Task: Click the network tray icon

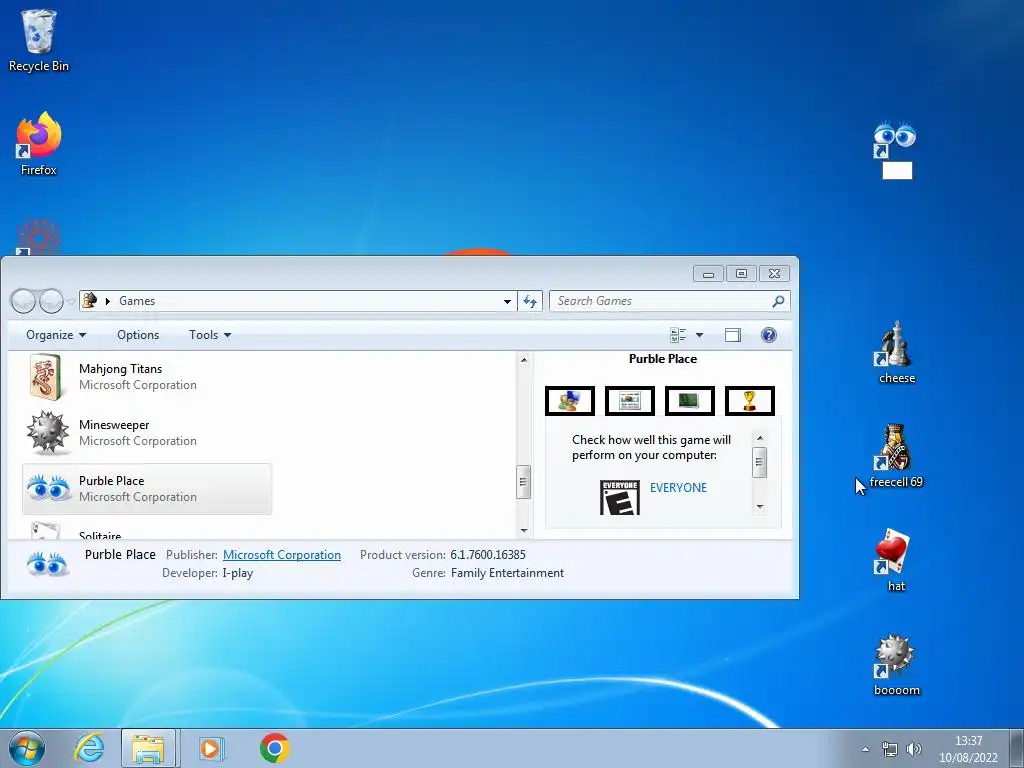Action: click(x=889, y=749)
